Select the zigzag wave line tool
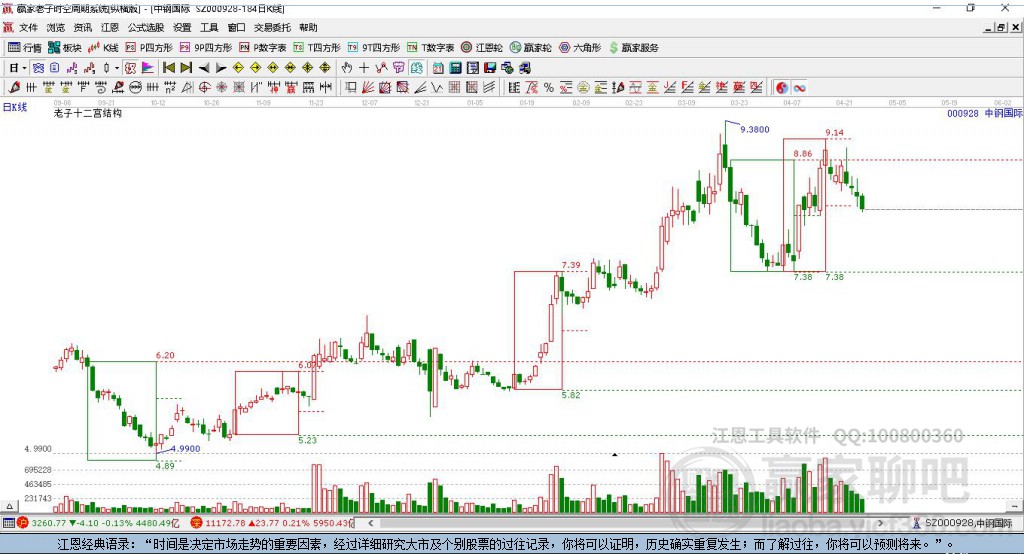 click(x=436, y=88)
